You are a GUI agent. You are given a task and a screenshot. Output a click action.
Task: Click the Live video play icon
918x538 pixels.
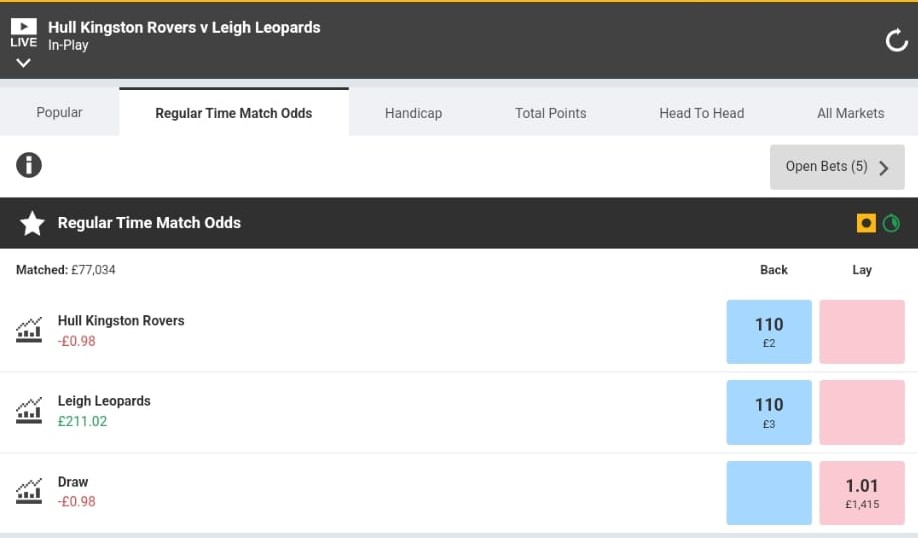(x=23, y=27)
